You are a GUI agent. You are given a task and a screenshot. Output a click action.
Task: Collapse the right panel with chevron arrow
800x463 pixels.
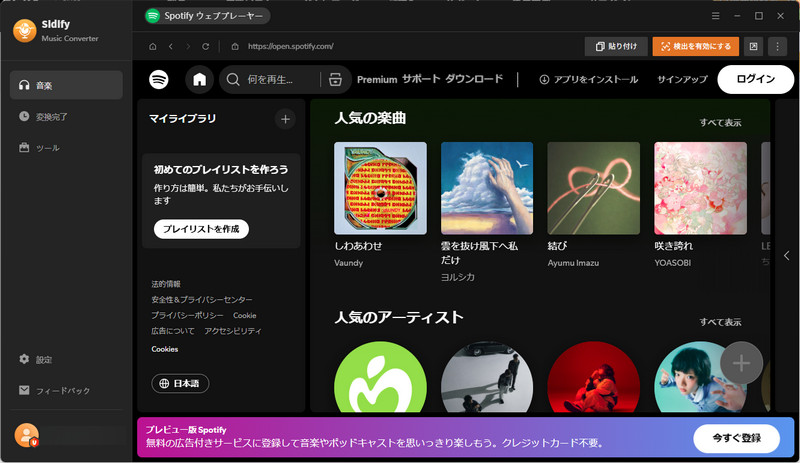(786, 255)
